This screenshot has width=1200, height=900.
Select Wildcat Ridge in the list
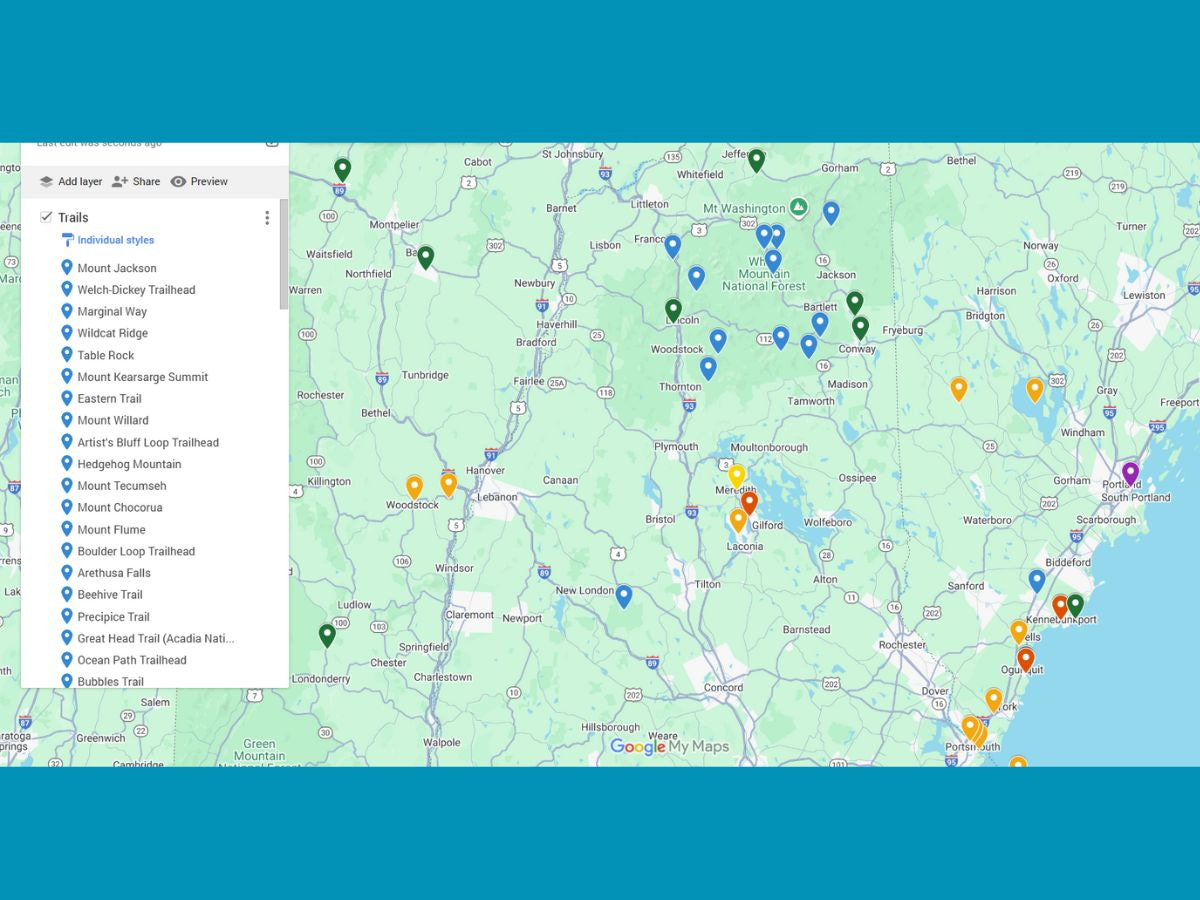click(112, 333)
